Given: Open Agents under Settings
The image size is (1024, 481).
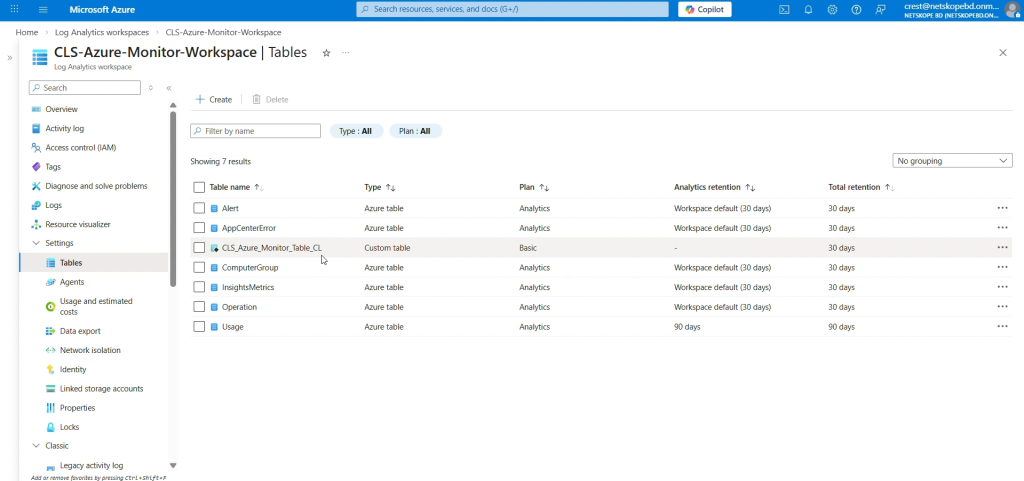Looking at the screenshot, I should click(72, 282).
